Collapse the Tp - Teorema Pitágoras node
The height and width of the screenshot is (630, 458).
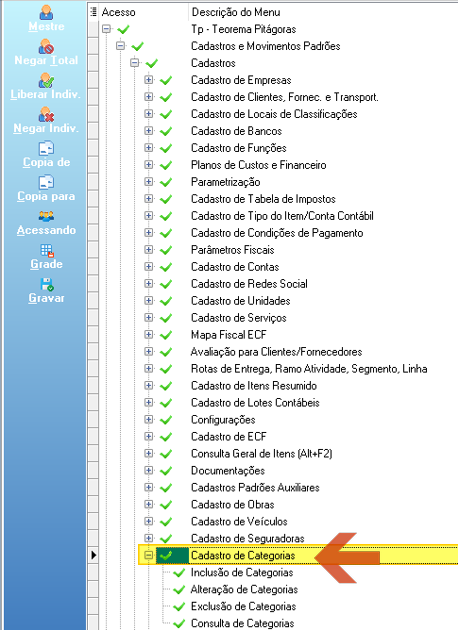[x=106, y=29]
